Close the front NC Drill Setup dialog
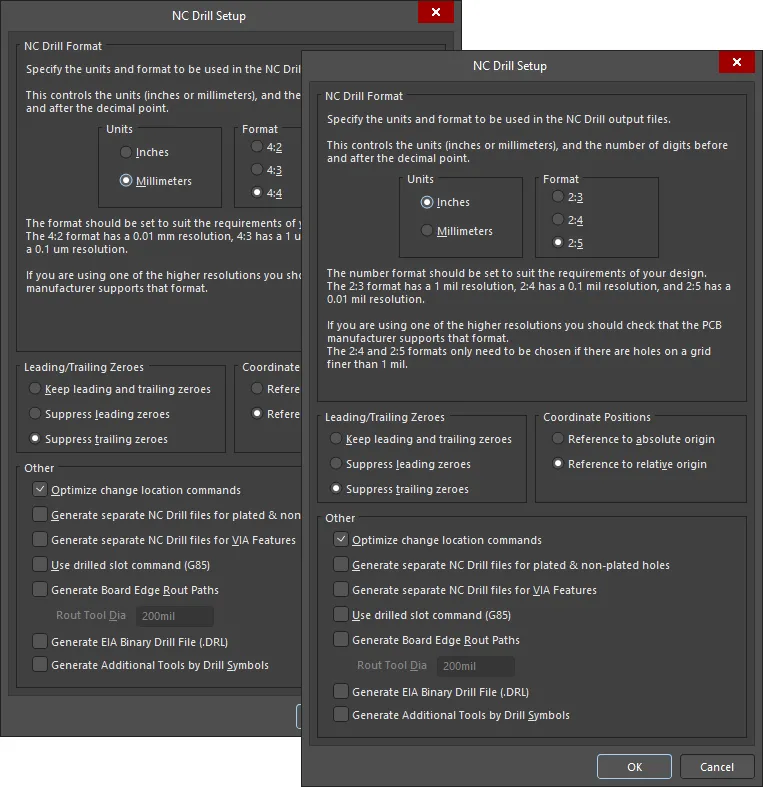 736,62
